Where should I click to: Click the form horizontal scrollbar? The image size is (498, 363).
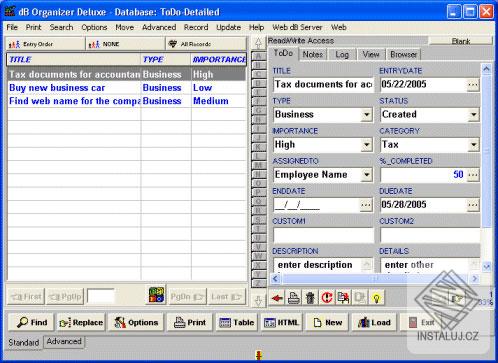point(375,278)
